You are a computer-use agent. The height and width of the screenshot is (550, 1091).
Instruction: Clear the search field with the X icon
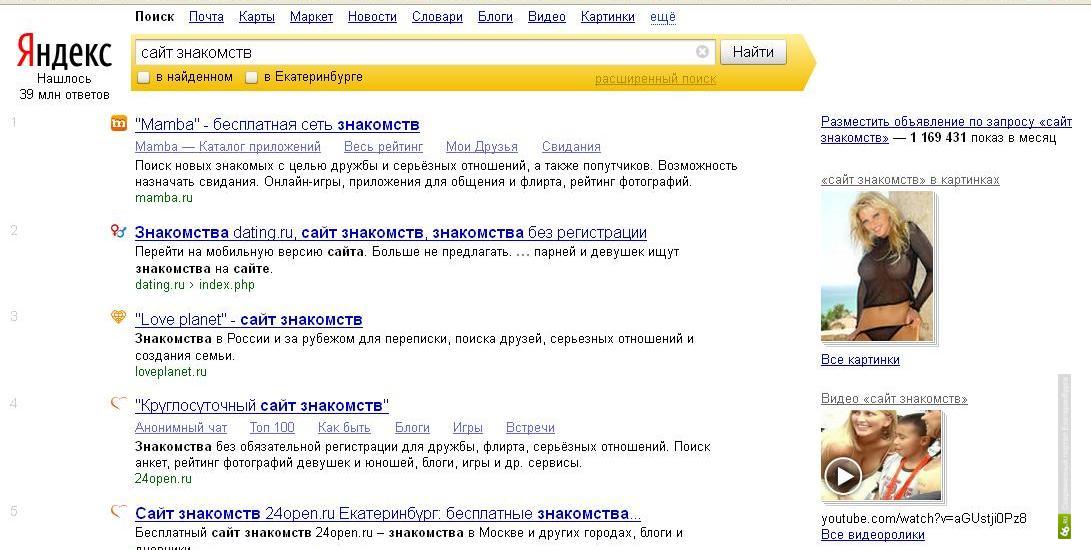(702, 52)
